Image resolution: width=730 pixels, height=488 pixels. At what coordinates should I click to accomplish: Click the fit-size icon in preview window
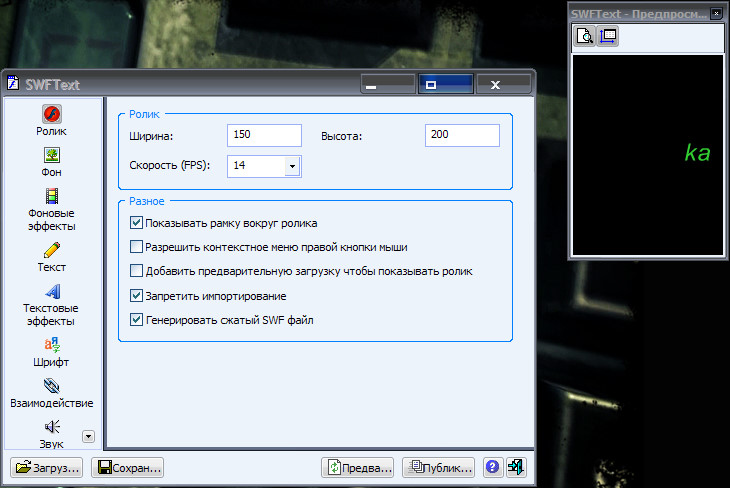point(608,36)
